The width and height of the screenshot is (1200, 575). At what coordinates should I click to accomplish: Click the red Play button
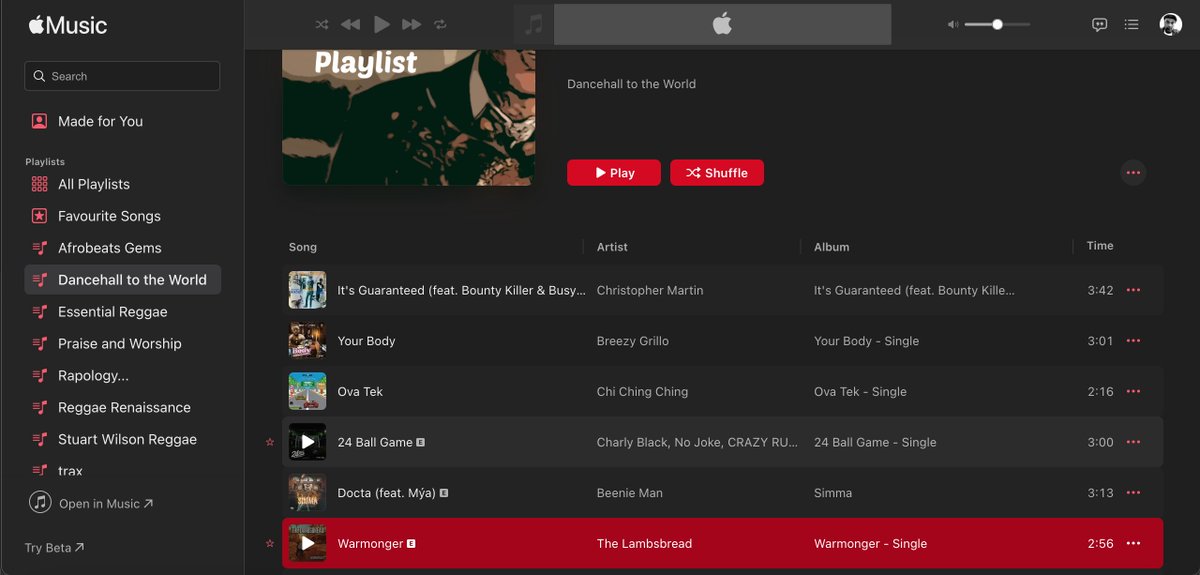click(x=614, y=173)
